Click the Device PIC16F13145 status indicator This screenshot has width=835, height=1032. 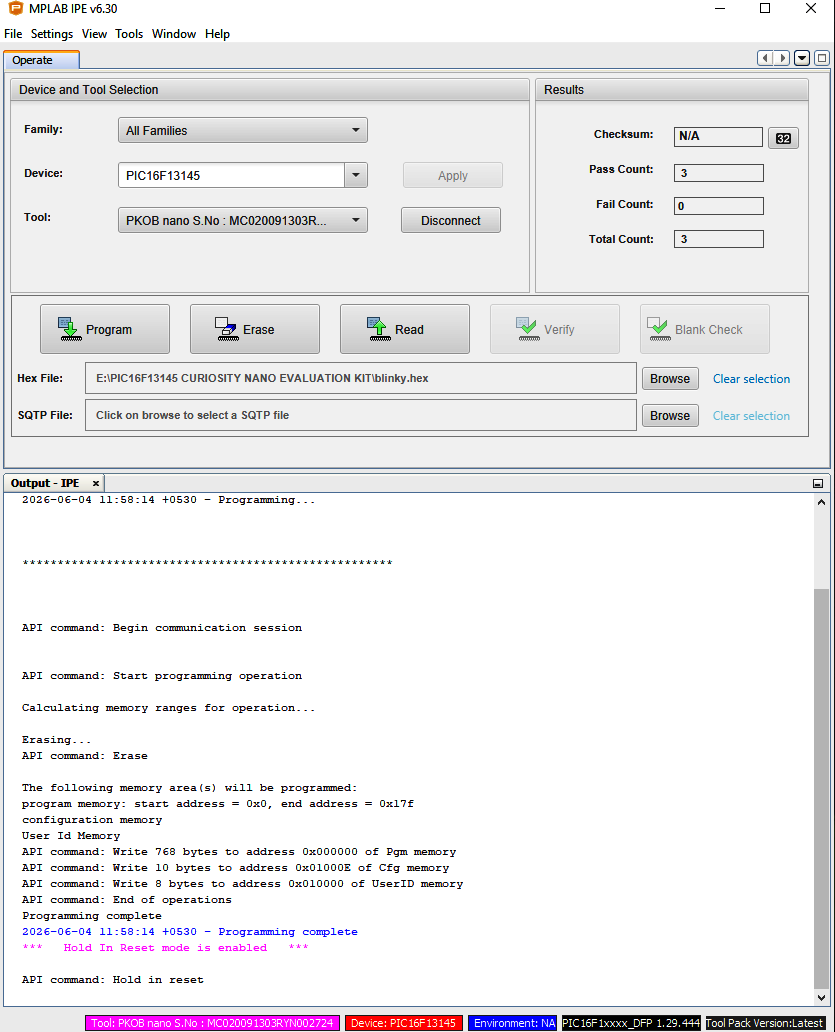pyautogui.click(x=403, y=1023)
